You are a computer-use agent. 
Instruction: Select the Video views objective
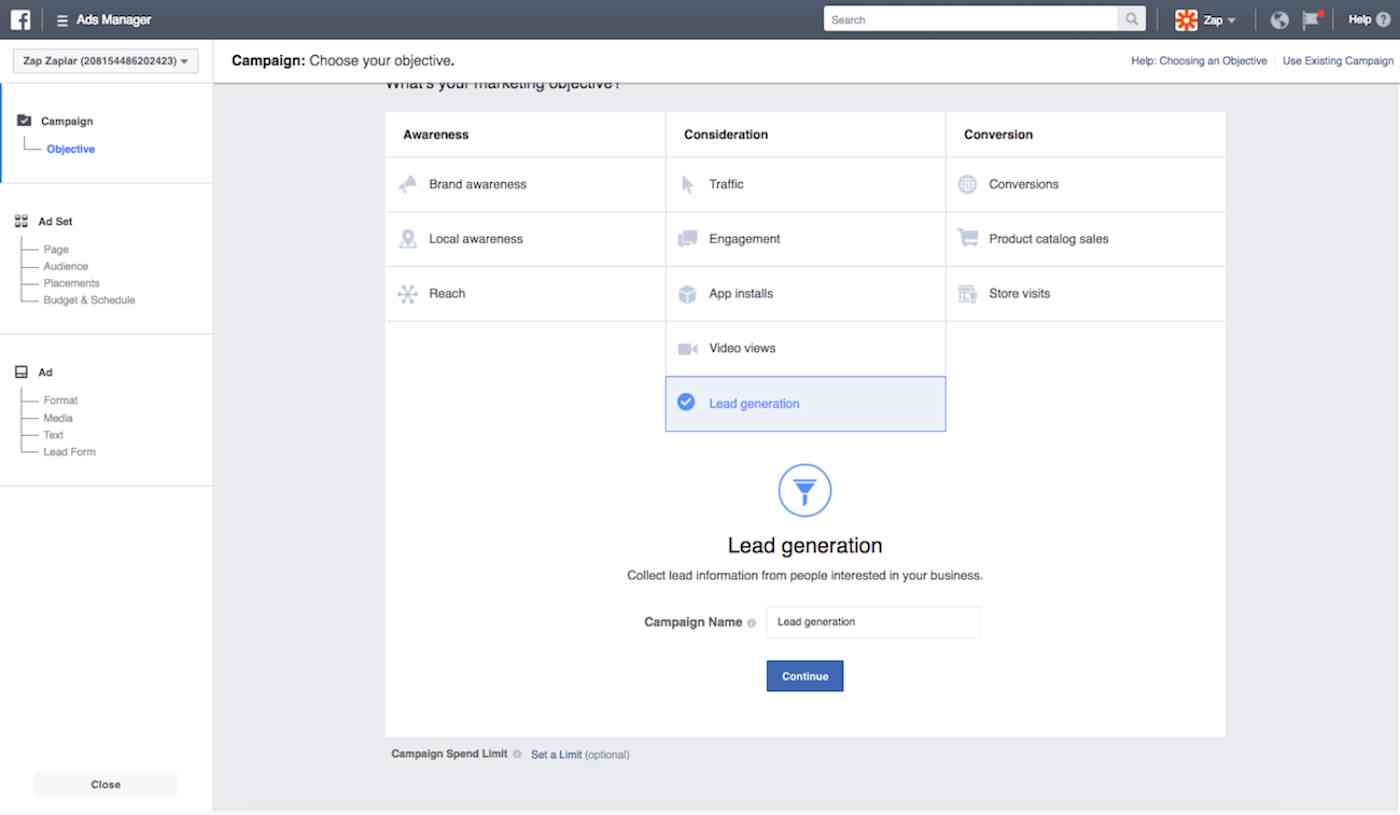click(x=805, y=349)
